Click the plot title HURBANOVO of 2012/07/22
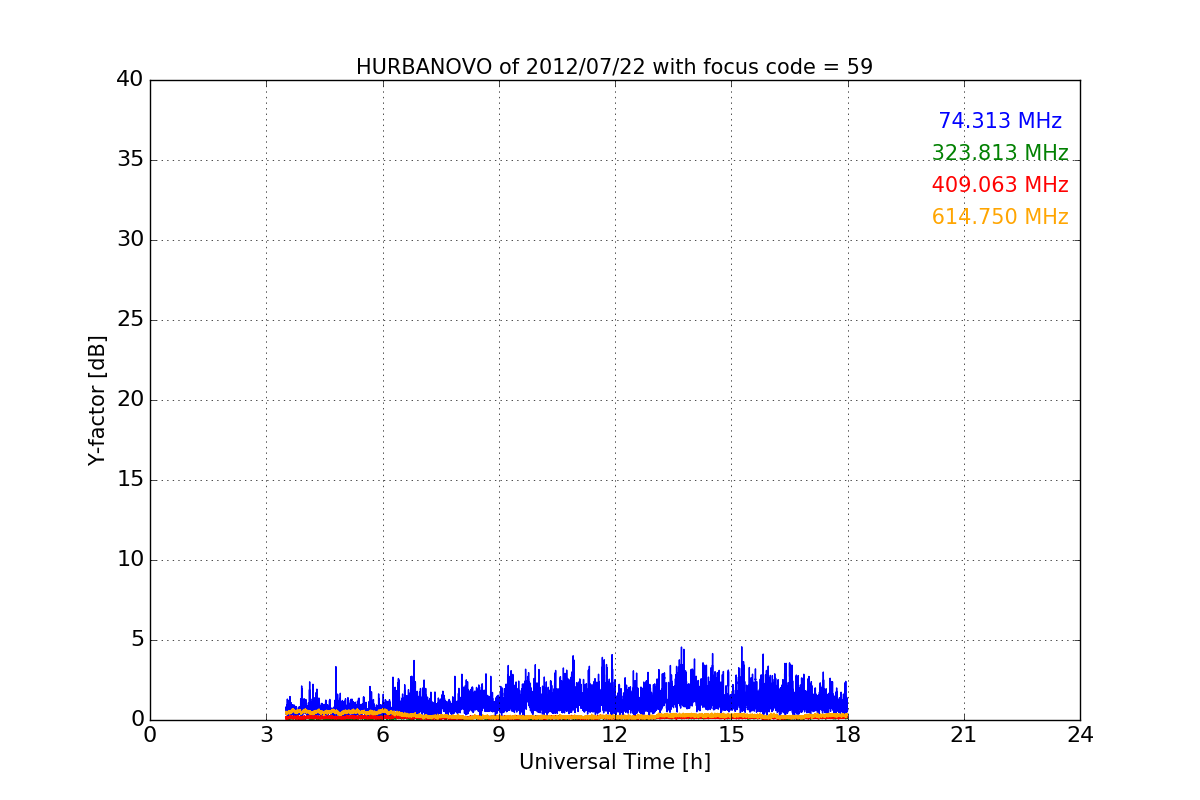 [614, 67]
